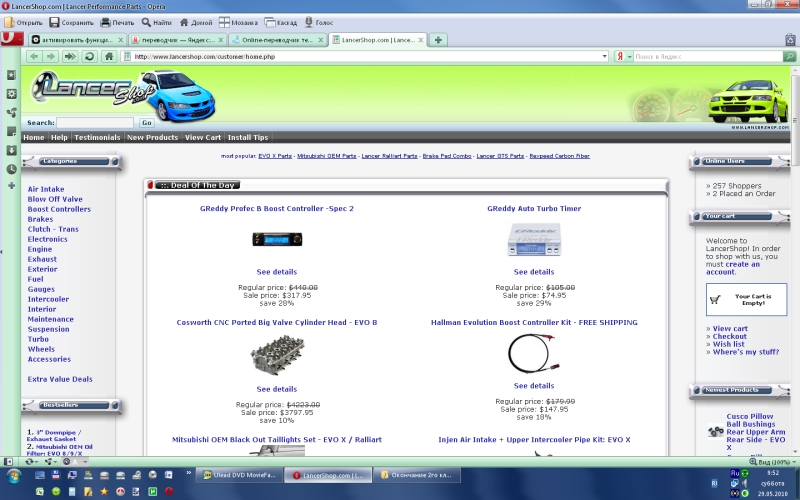Viewport: 800px width, 500px height.
Task: Open the Help menu item on site
Action: point(59,137)
